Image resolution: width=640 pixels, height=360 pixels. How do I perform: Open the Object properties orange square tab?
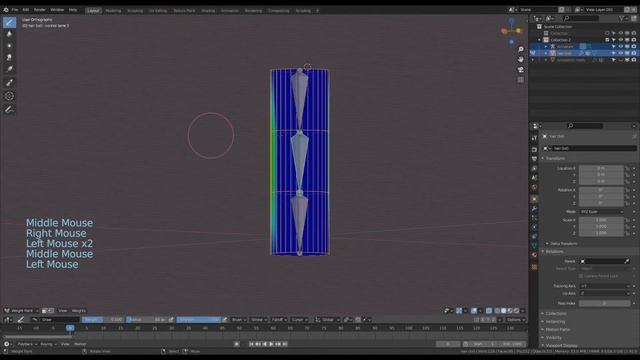click(x=534, y=199)
